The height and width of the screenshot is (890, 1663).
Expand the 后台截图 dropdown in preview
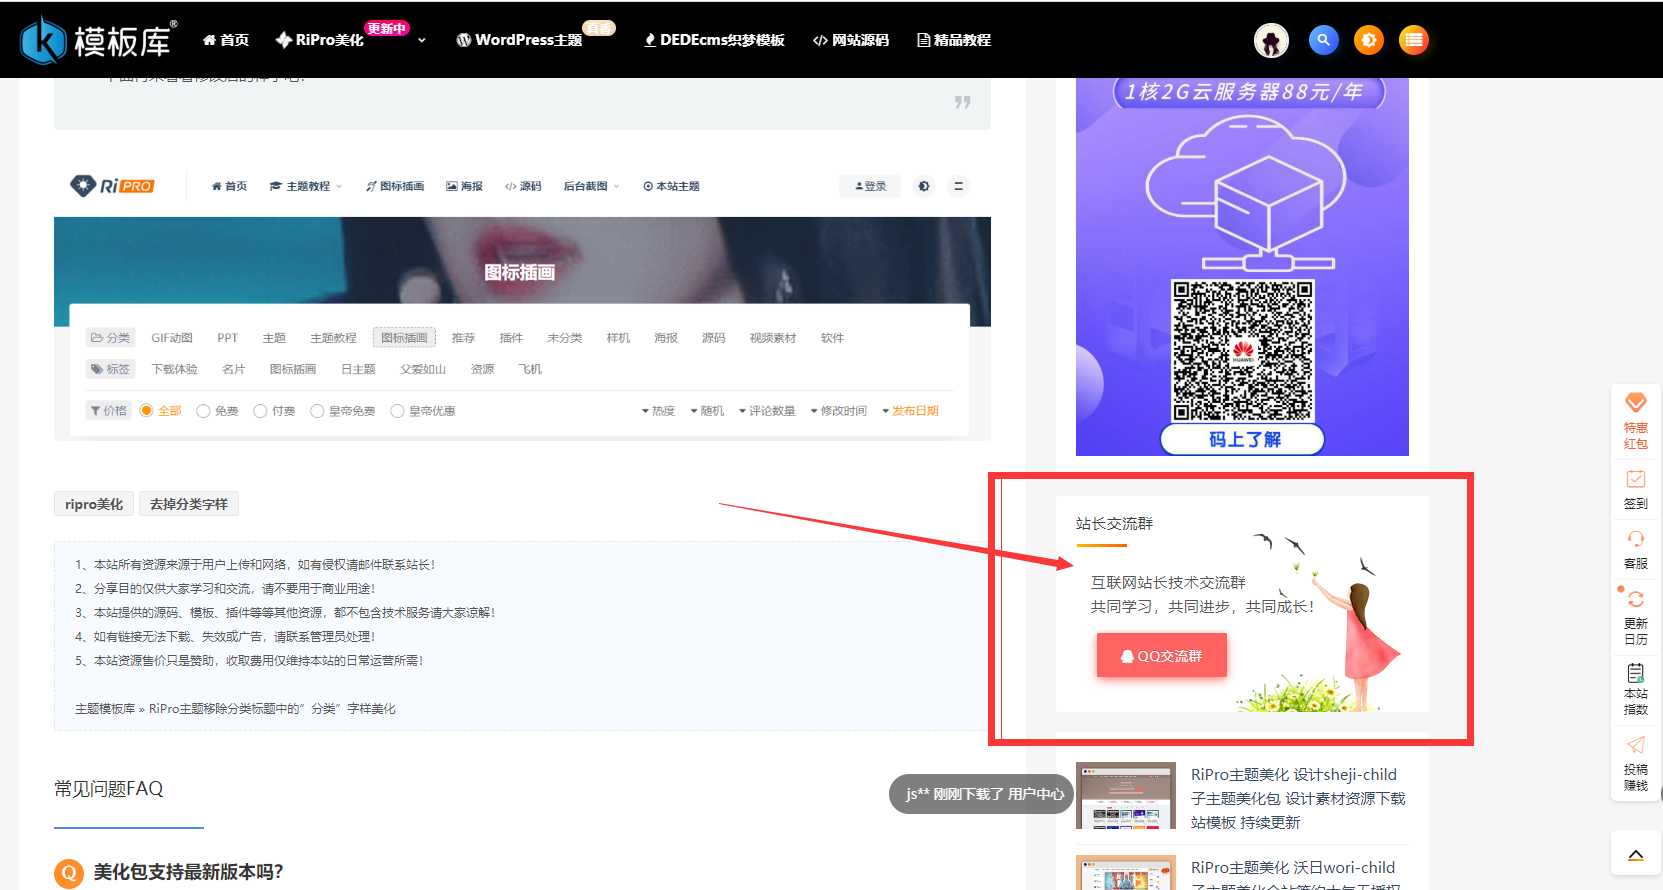click(x=617, y=187)
